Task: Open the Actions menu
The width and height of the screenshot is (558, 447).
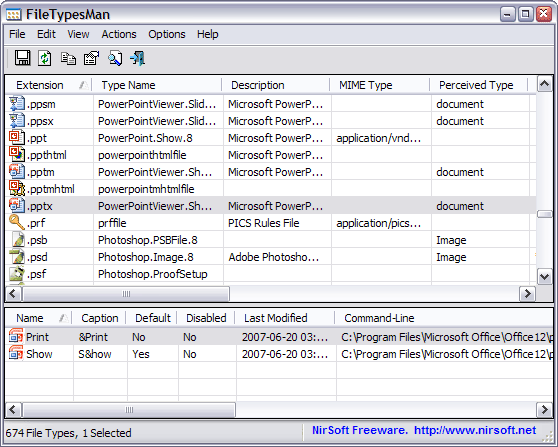Action: click(119, 34)
